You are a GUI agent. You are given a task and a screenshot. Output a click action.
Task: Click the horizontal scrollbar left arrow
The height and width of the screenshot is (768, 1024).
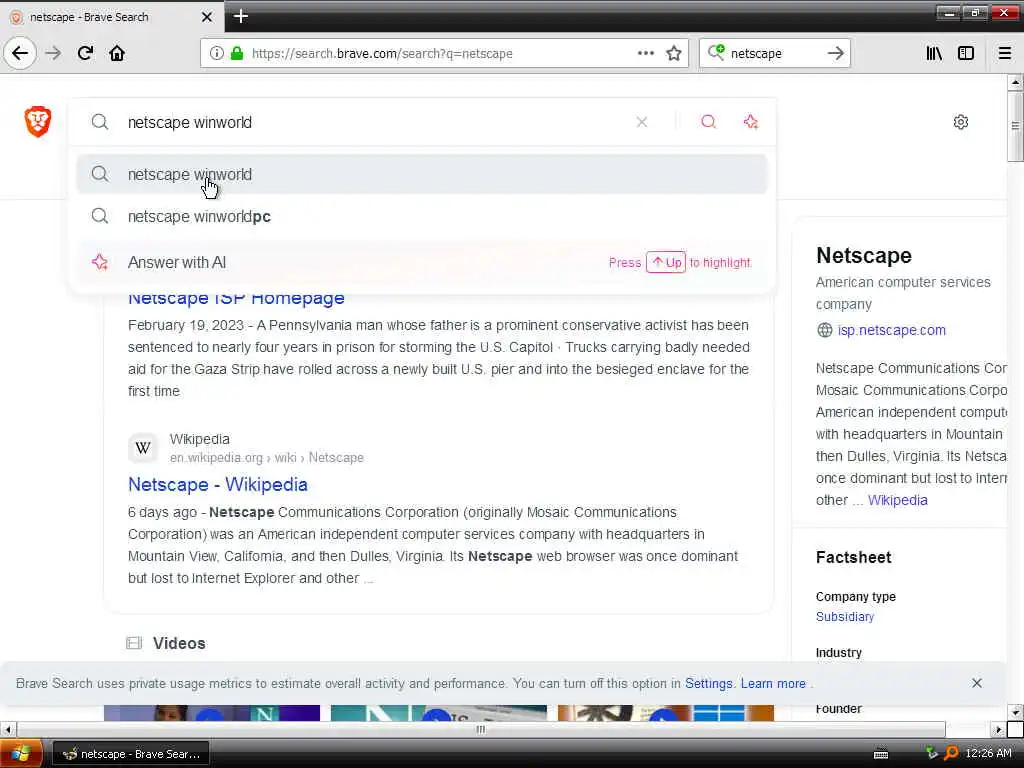pos(7,729)
